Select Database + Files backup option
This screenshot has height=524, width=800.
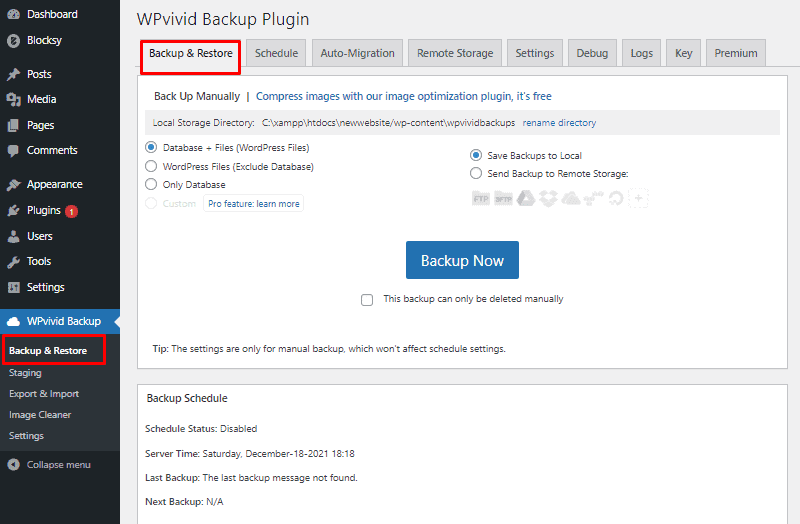151,147
